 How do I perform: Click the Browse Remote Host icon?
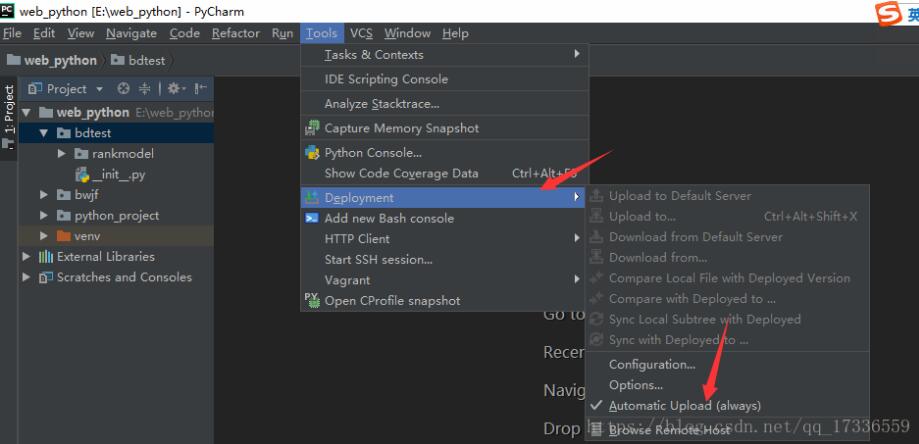tap(596, 429)
